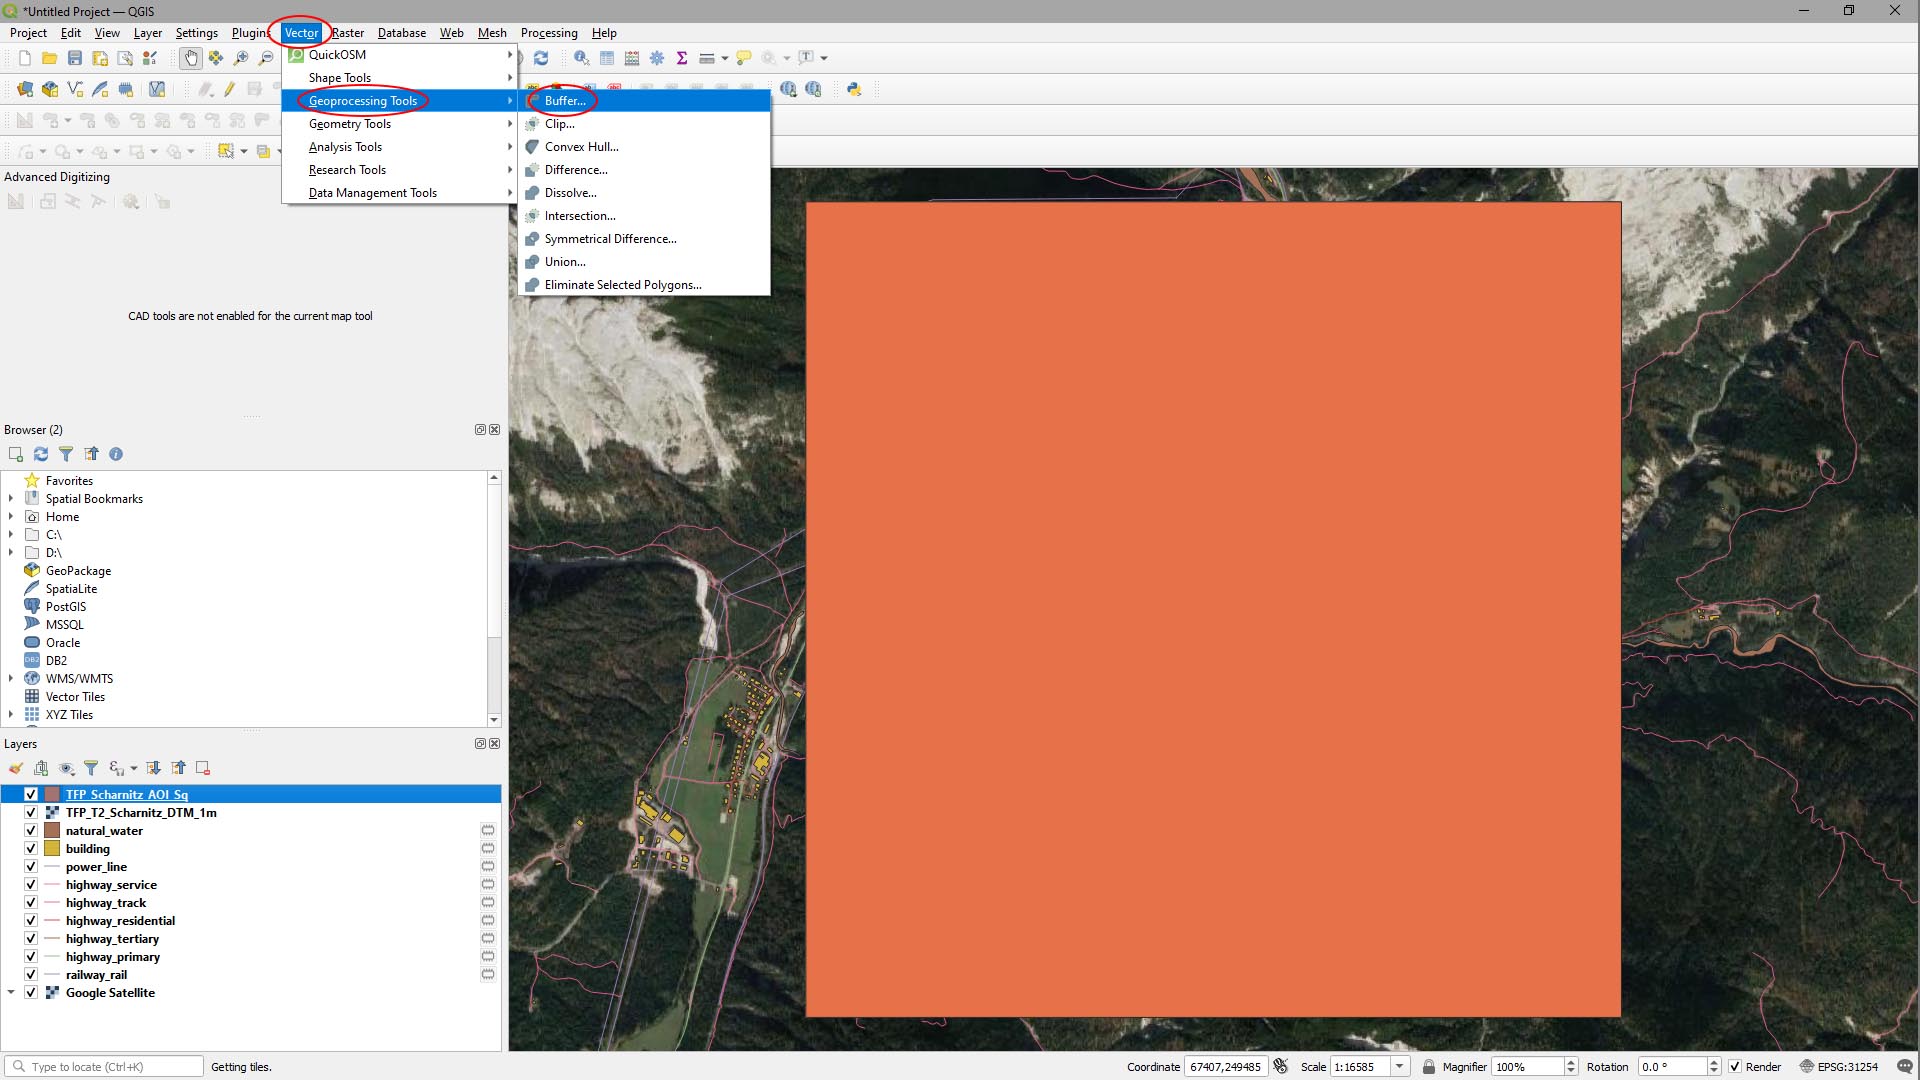
Task: Open Select Features tool dropdown arrow
Action: [x=244, y=151]
